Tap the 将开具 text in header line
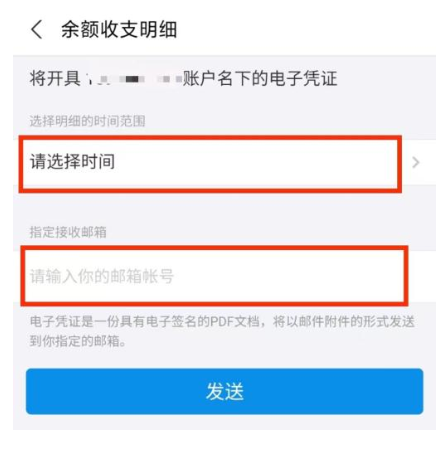 click(x=55, y=79)
